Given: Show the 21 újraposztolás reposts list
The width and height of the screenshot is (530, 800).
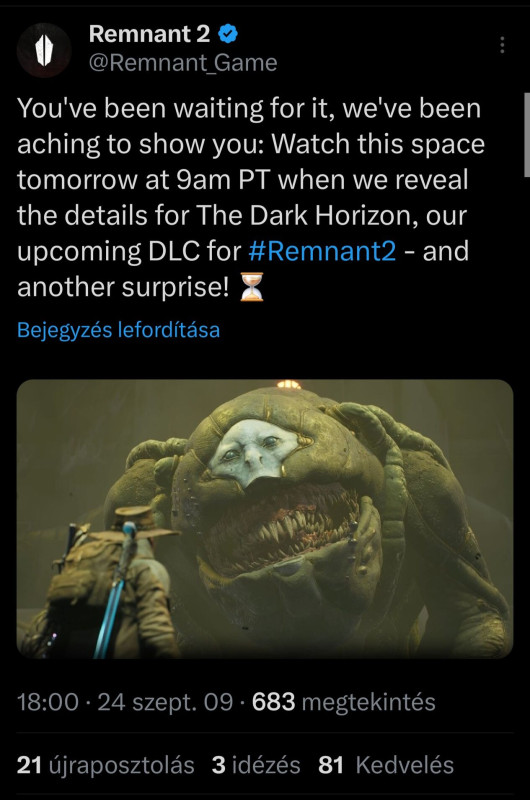Looking at the screenshot, I should pyautogui.click(x=106, y=765).
